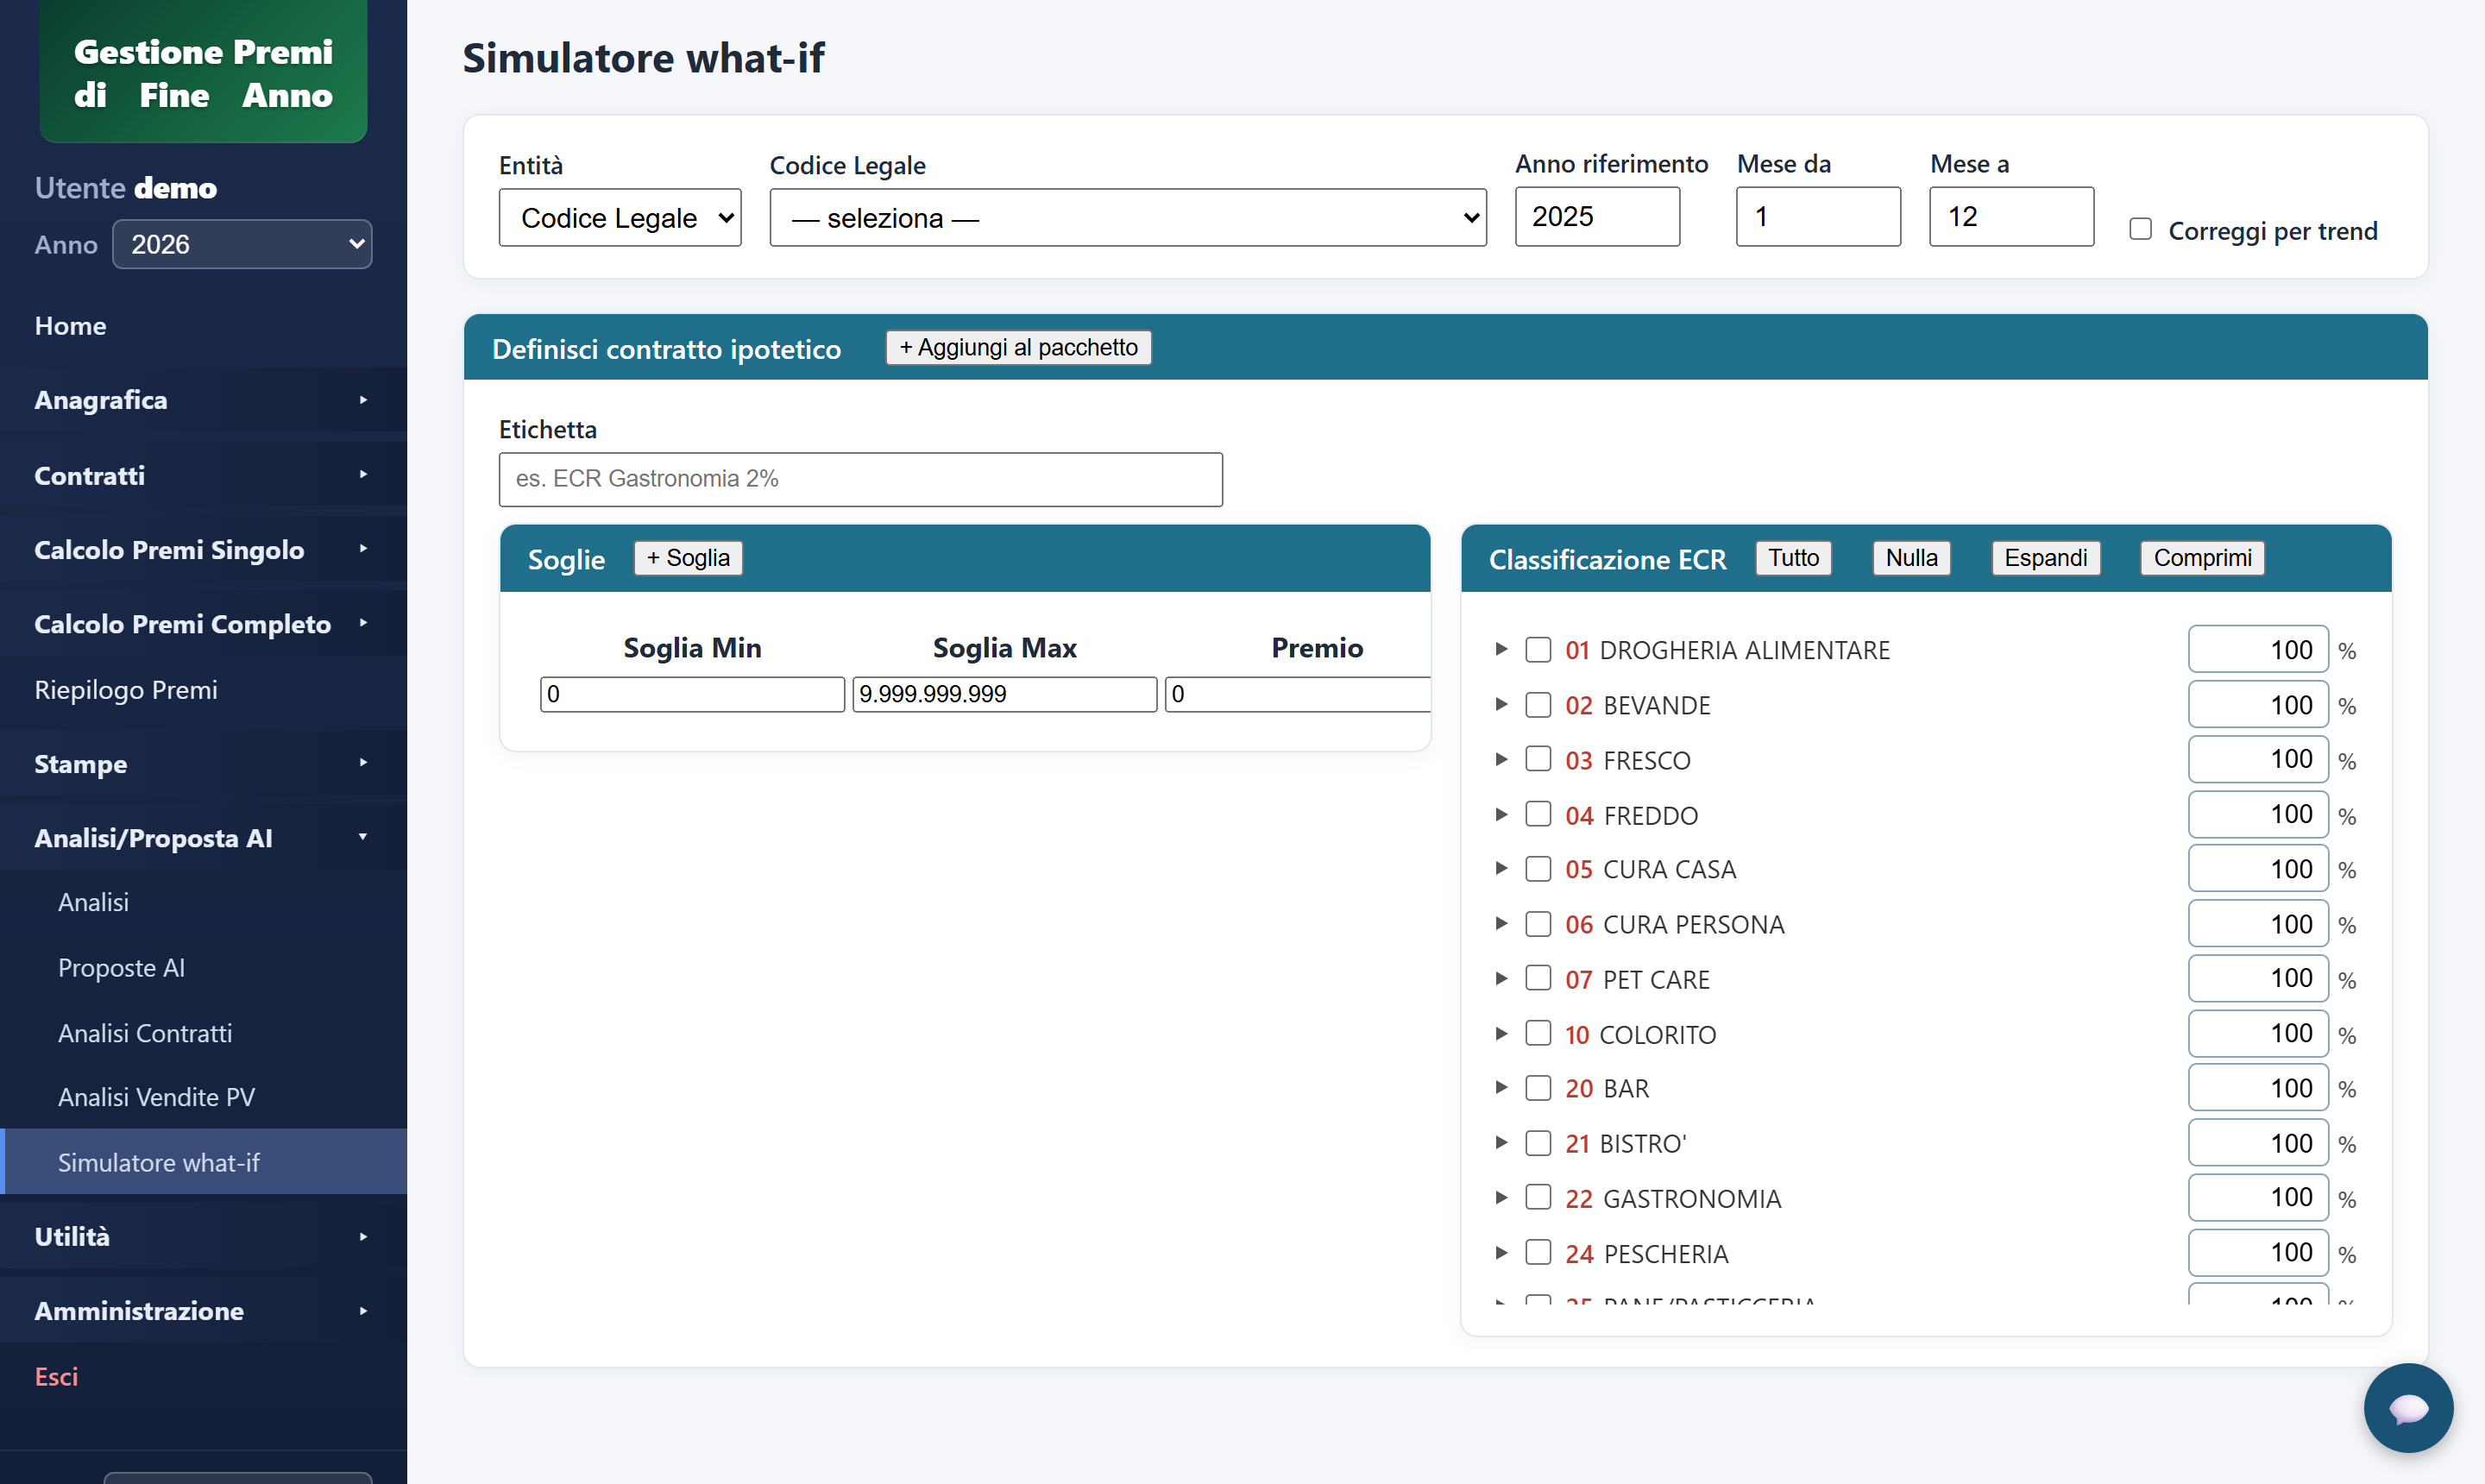Open the Entità Codice Legale dropdown
The width and height of the screenshot is (2485, 1484).
(620, 217)
